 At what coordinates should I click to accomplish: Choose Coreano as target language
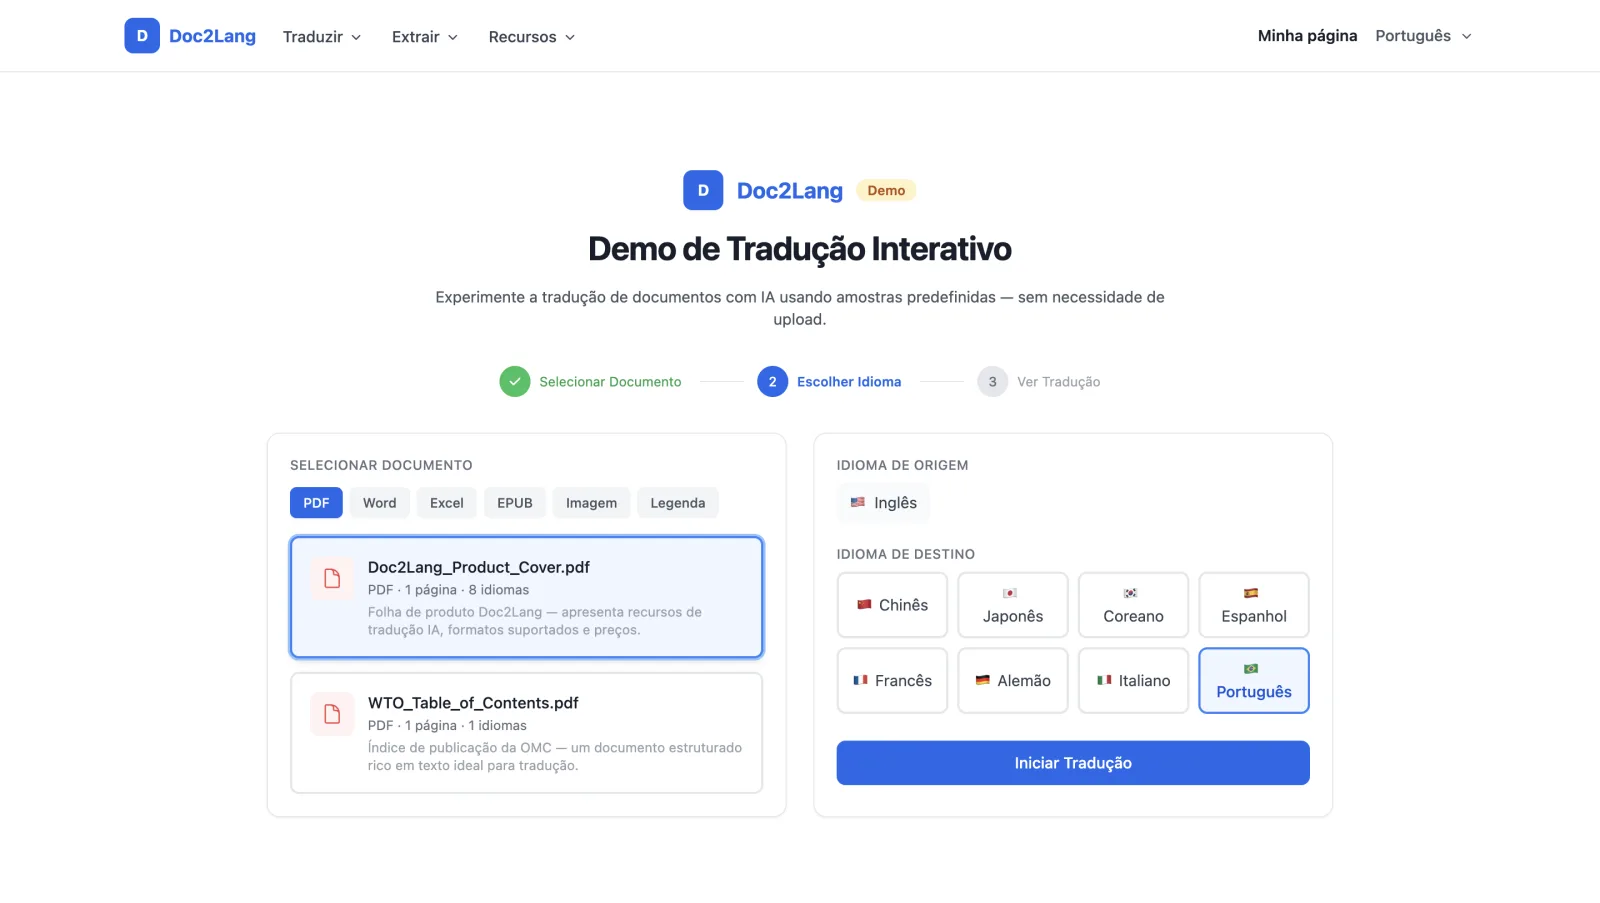coord(1133,605)
